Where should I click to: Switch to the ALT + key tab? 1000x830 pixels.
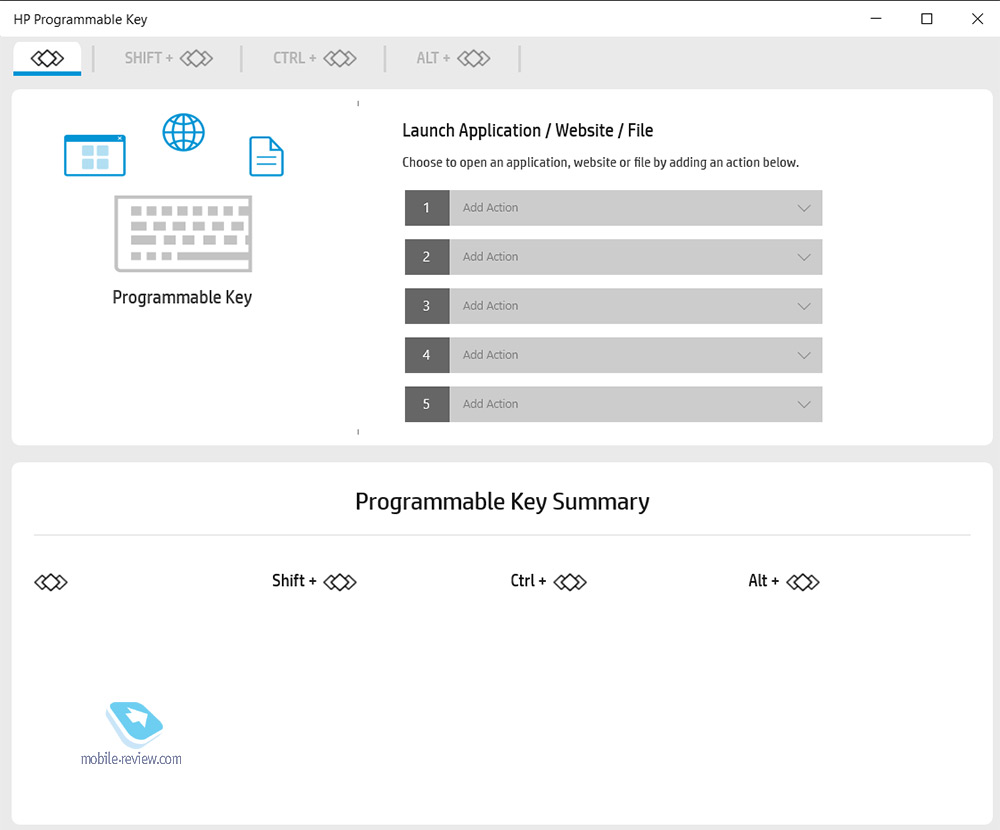(453, 59)
